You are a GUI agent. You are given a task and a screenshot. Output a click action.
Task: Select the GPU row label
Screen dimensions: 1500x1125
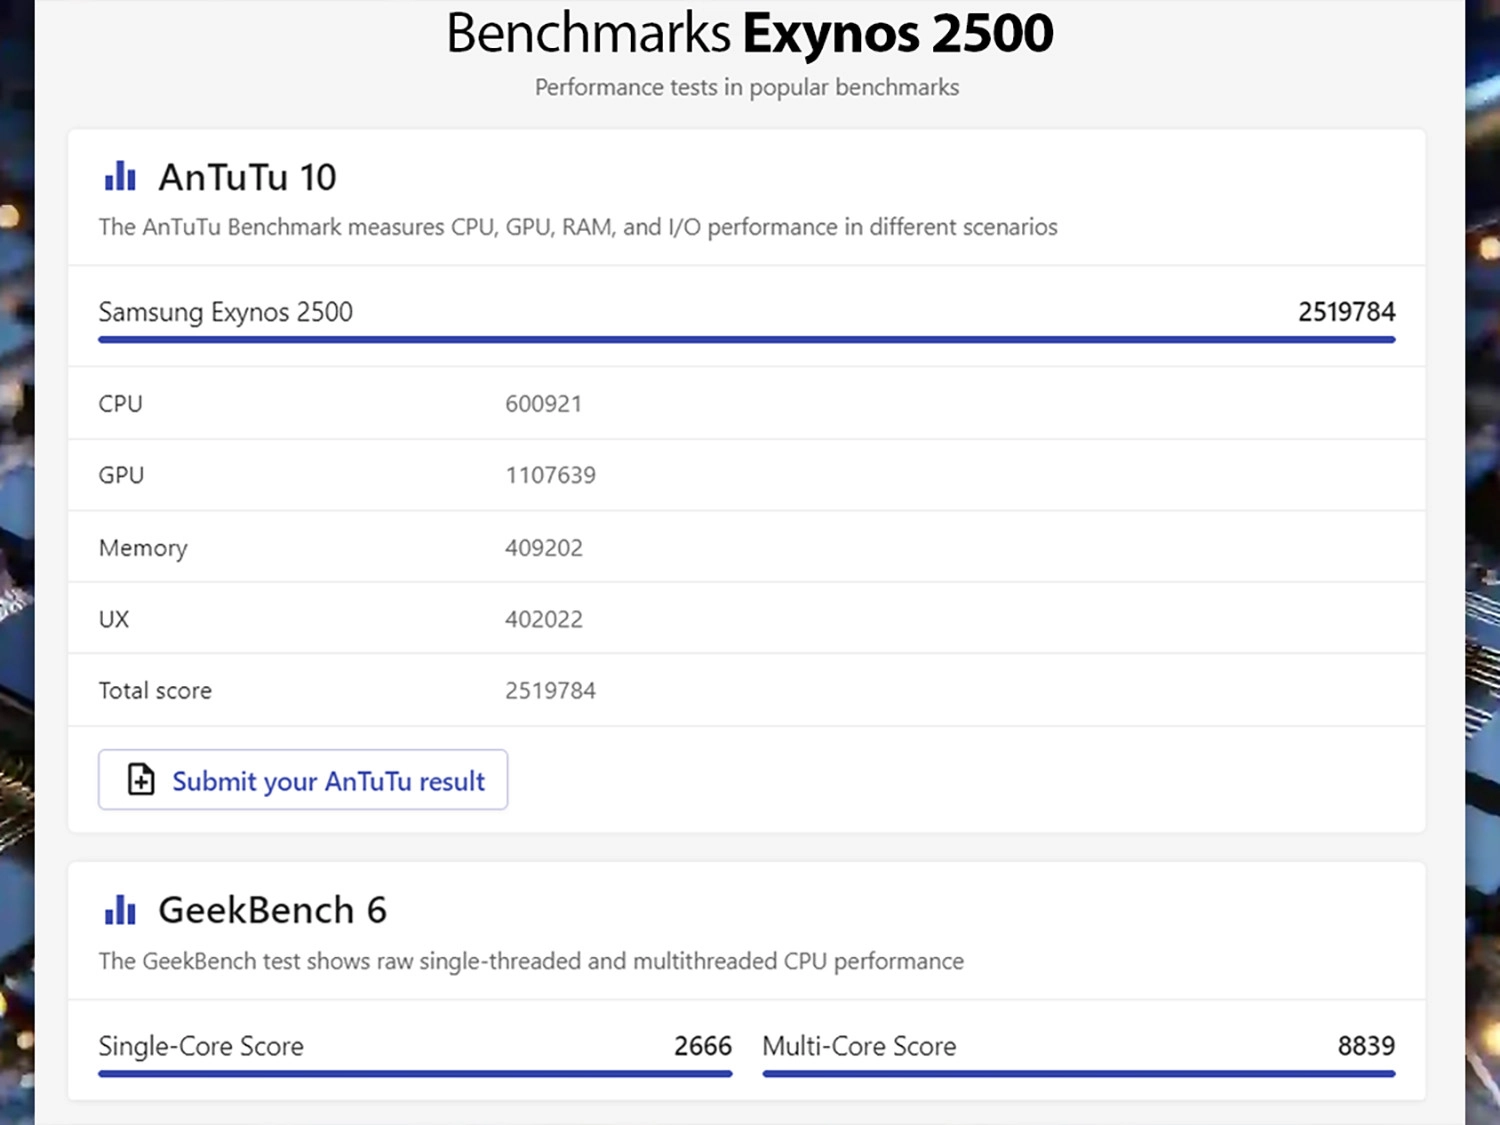point(121,475)
